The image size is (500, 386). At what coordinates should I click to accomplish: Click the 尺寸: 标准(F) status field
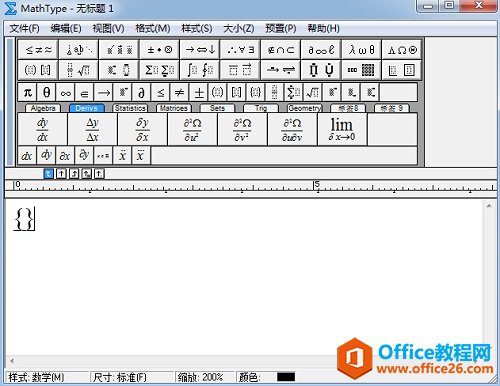tap(132, 377)
